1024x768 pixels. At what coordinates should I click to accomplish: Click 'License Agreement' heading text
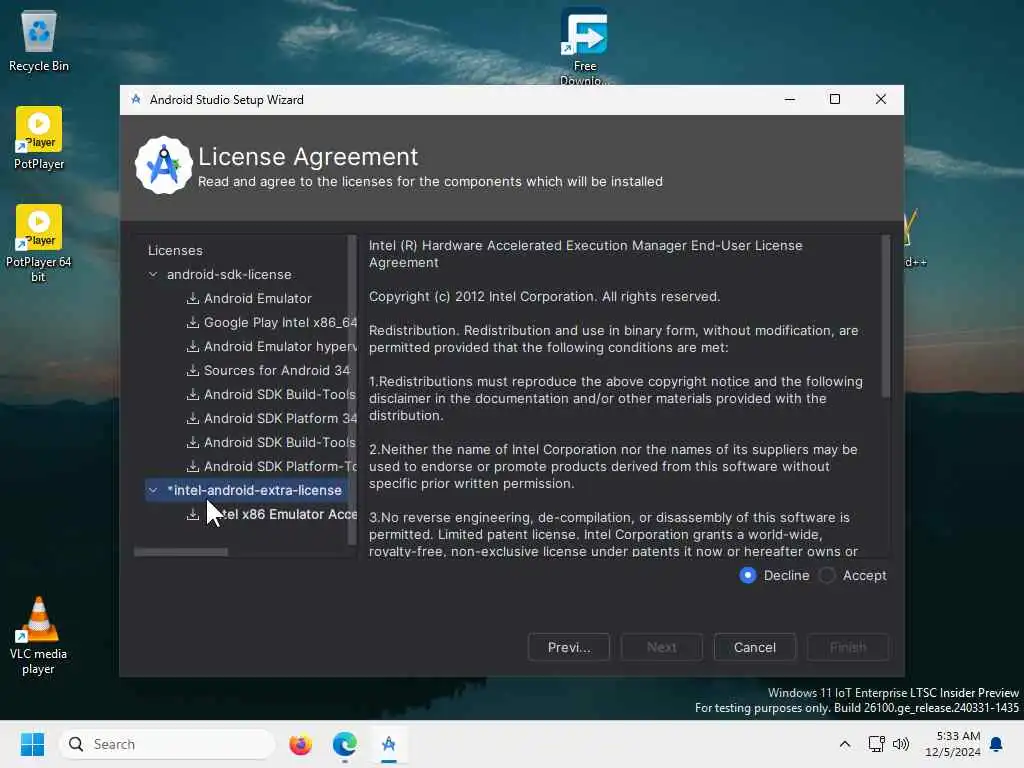coord(308,157)
